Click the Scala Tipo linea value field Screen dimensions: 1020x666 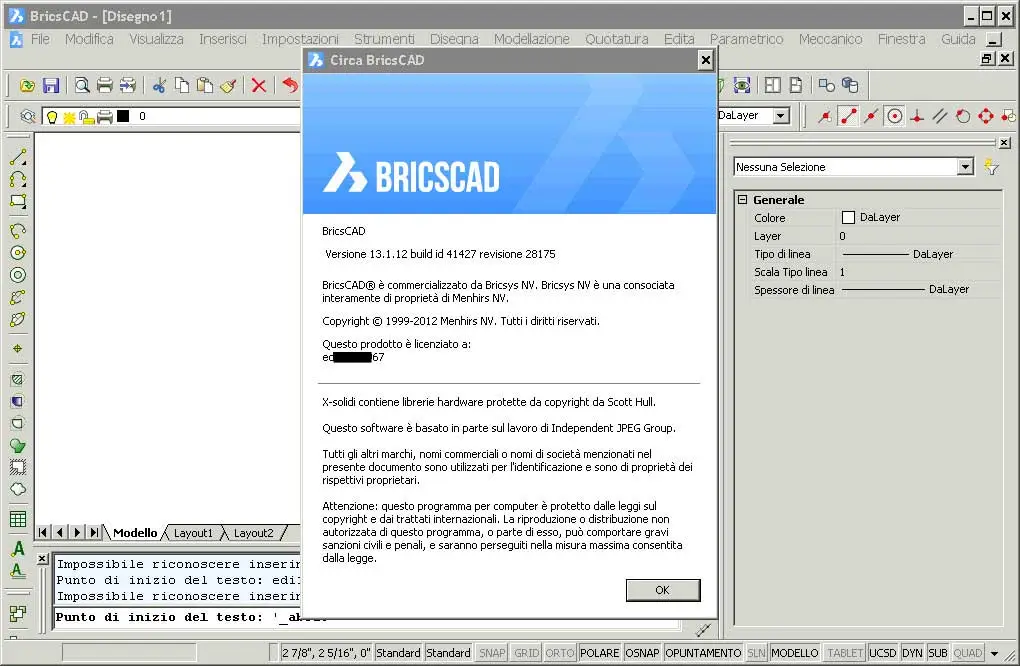point(919,272)
